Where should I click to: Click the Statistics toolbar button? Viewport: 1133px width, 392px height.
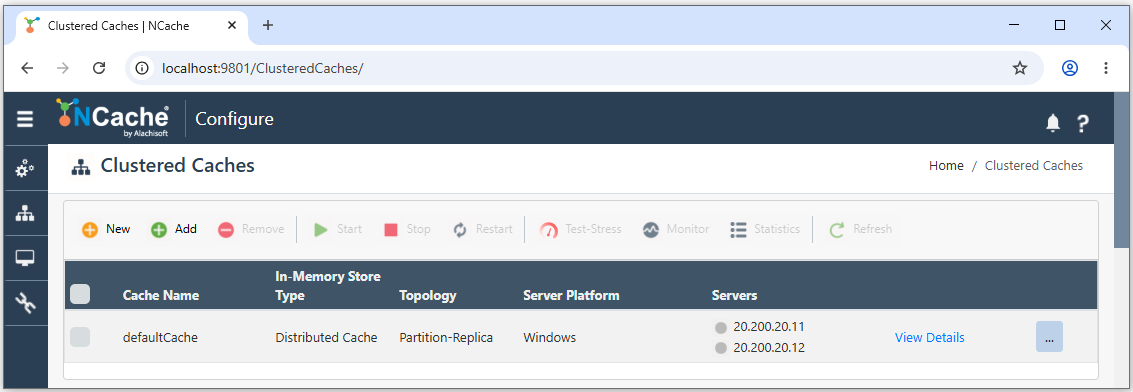tap(764, 230)
